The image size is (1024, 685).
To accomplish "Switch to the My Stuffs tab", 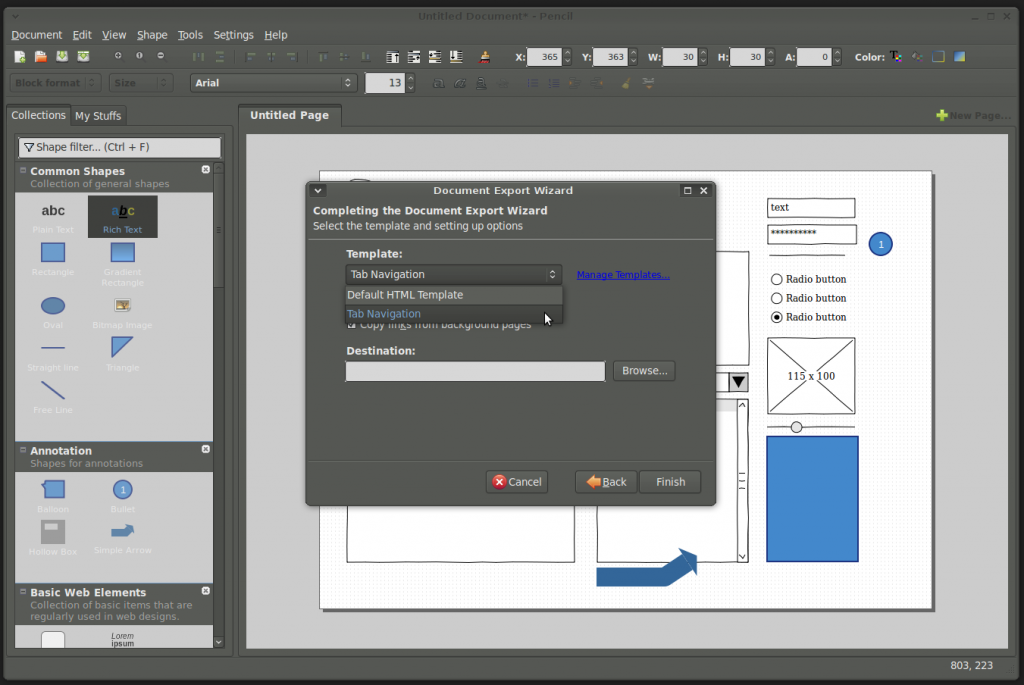I will [98, 115].
